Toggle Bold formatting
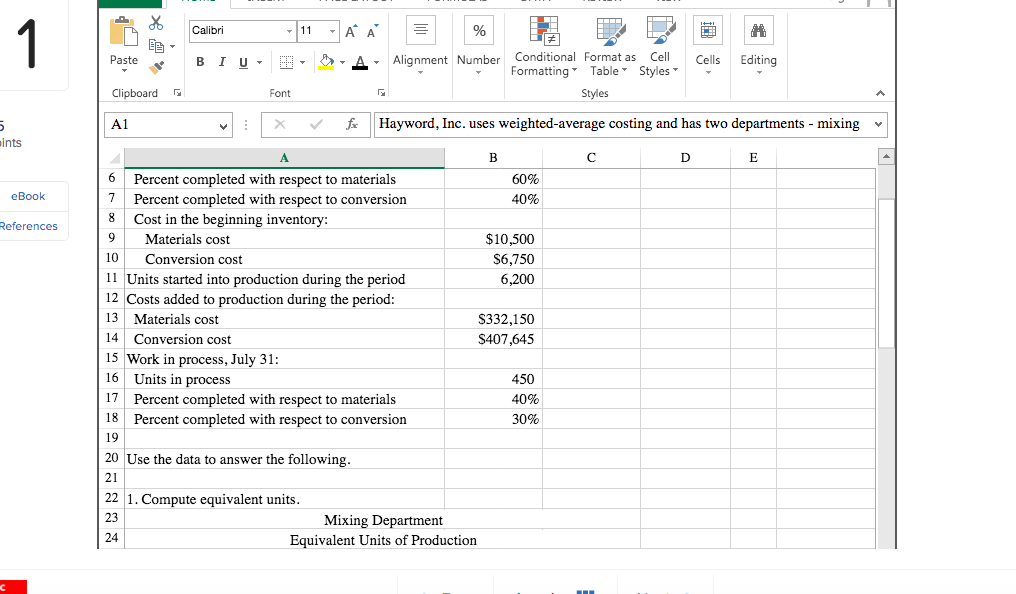 click(x=200, y=62)
